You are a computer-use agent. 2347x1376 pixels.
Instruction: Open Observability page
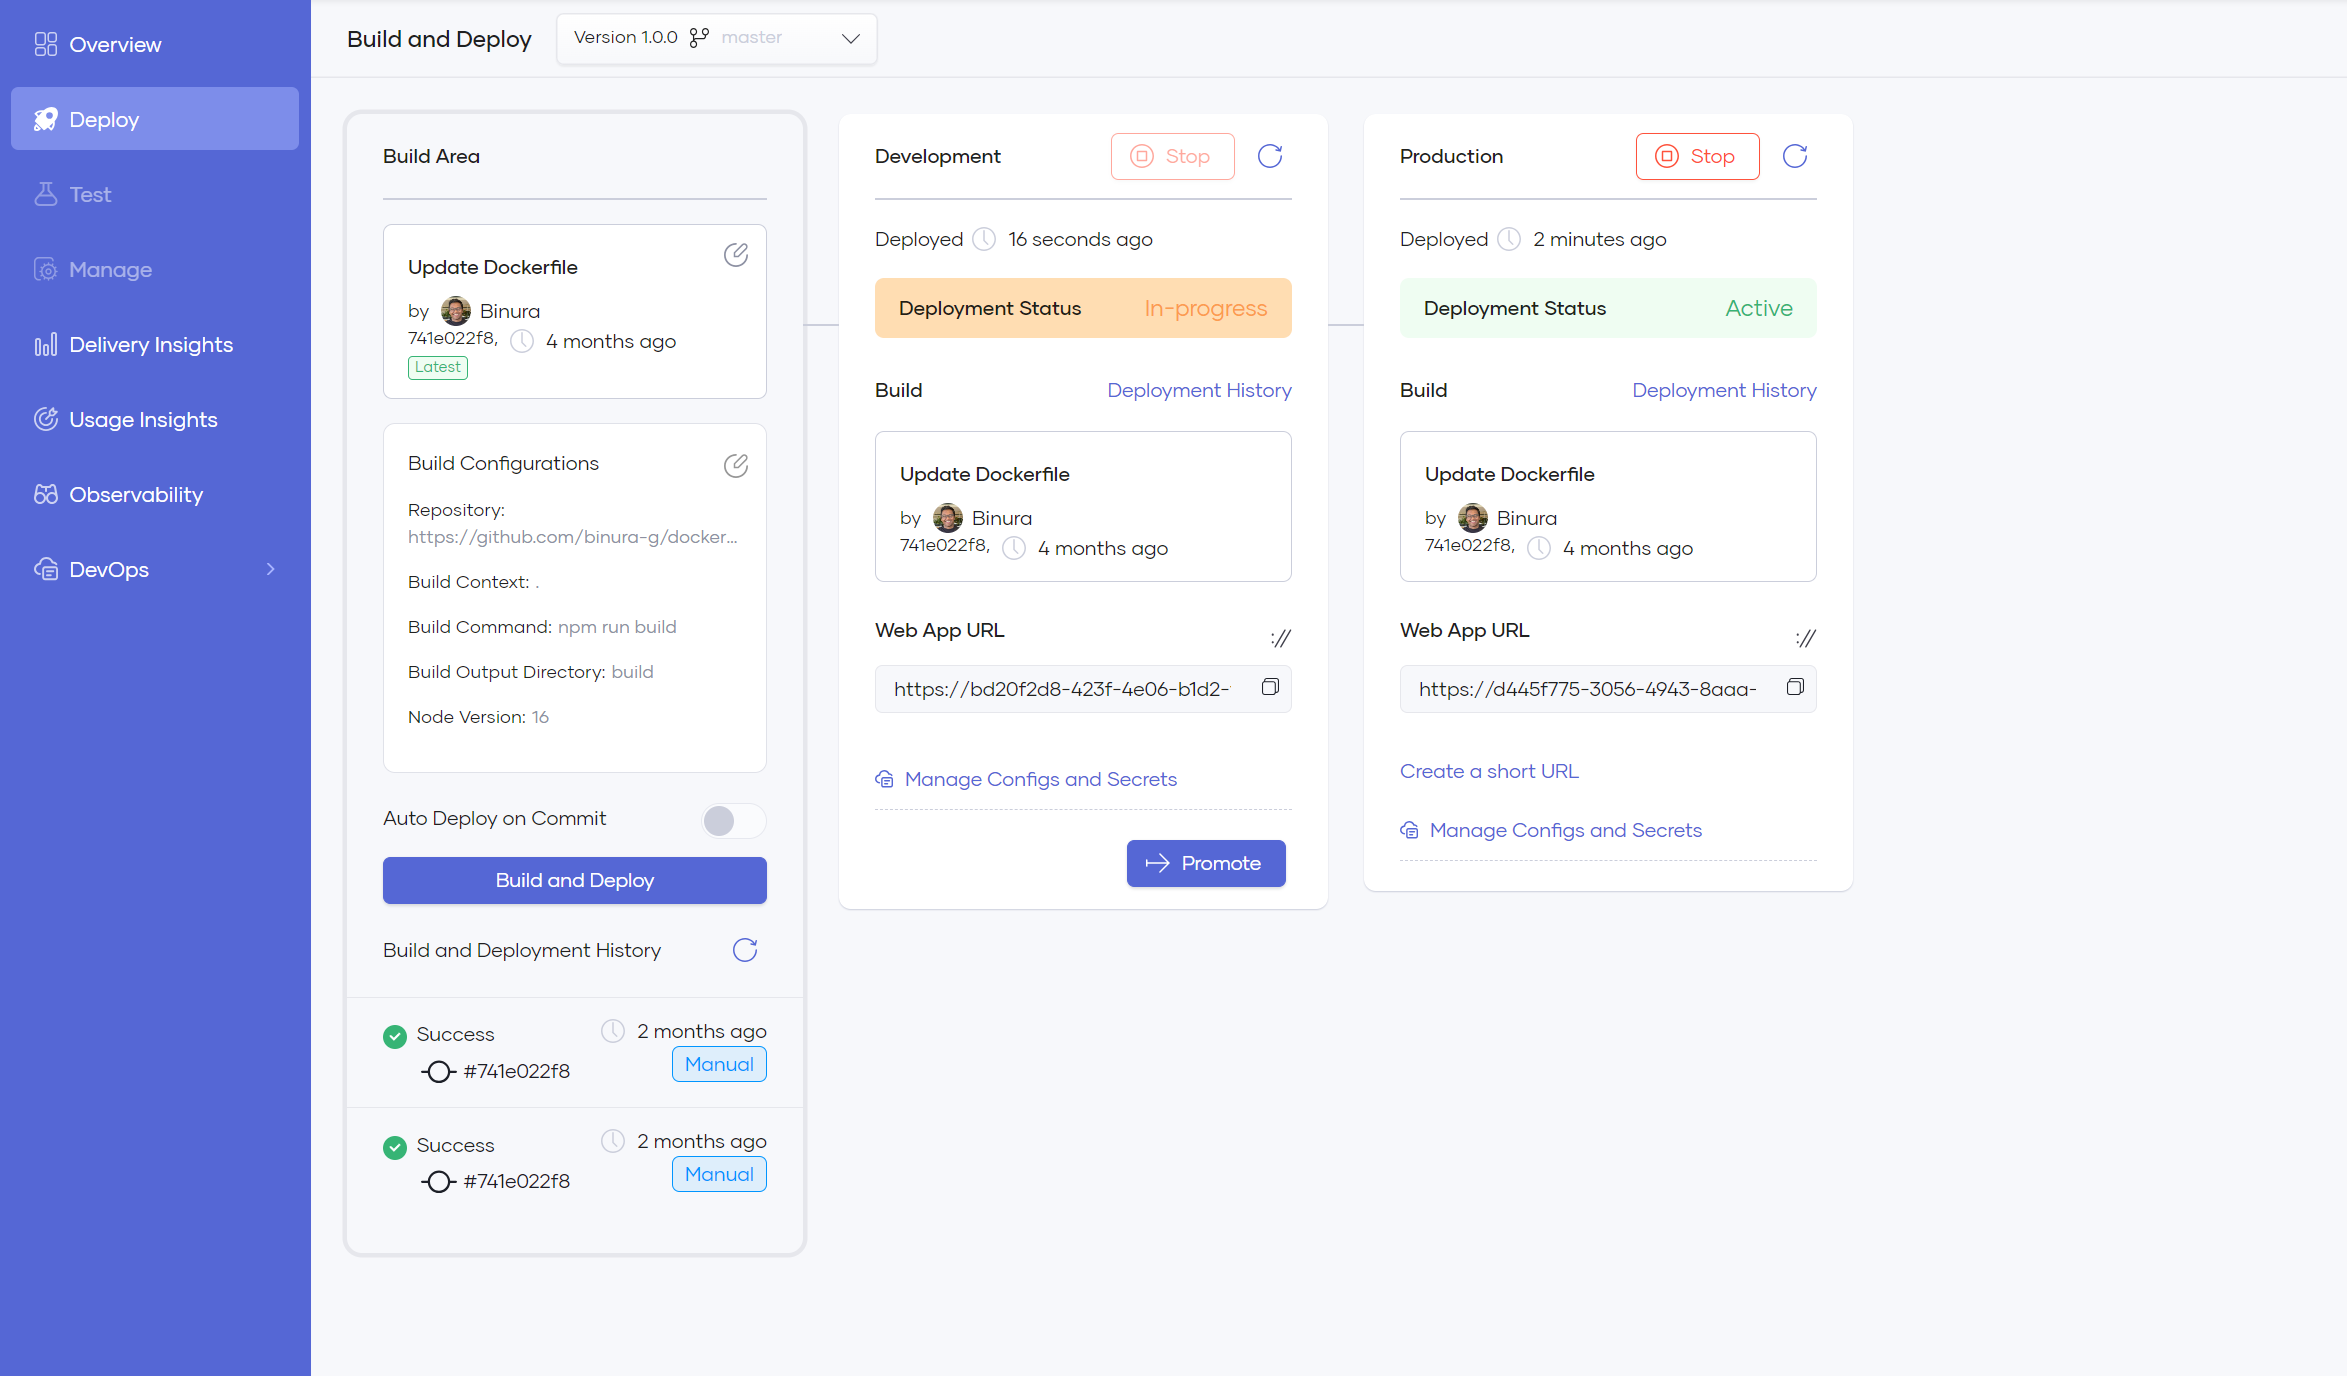155,494
